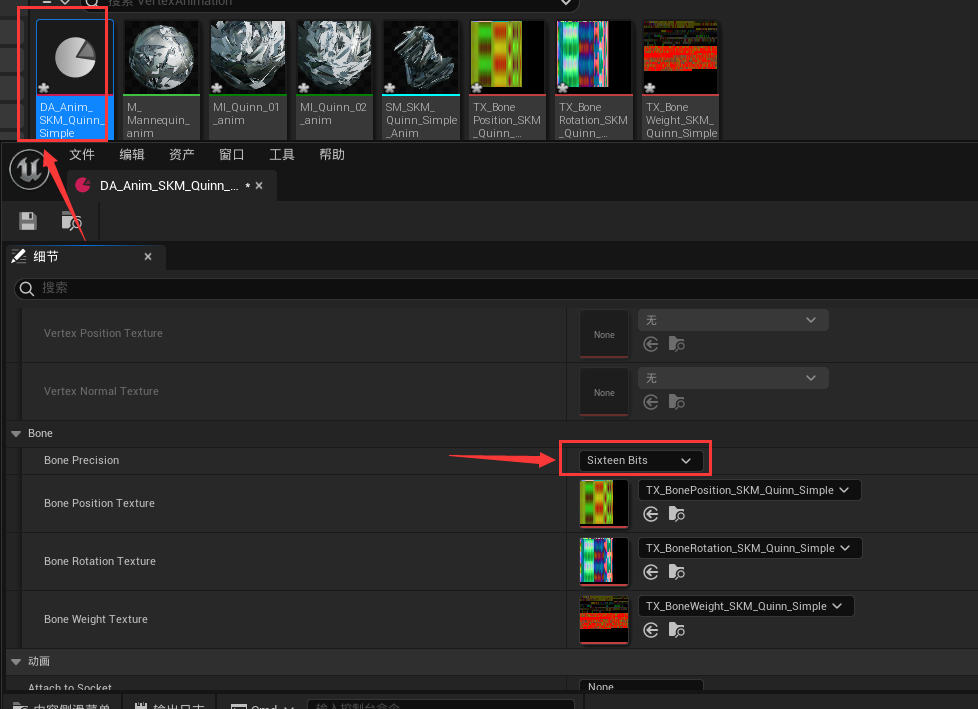The image size is (978, 709).
Task: Open the 资产 menu
Action: [182, 155]
